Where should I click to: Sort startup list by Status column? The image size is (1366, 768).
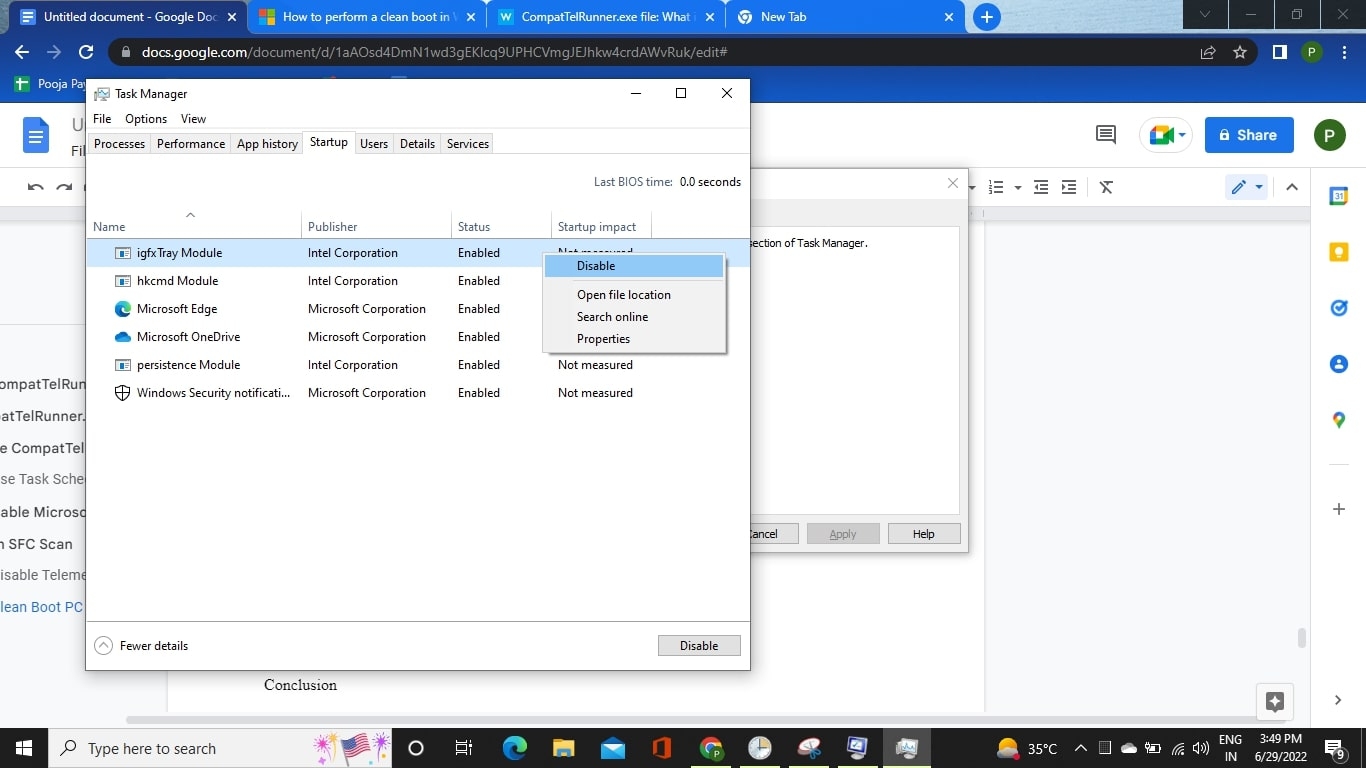pos(501,227)
